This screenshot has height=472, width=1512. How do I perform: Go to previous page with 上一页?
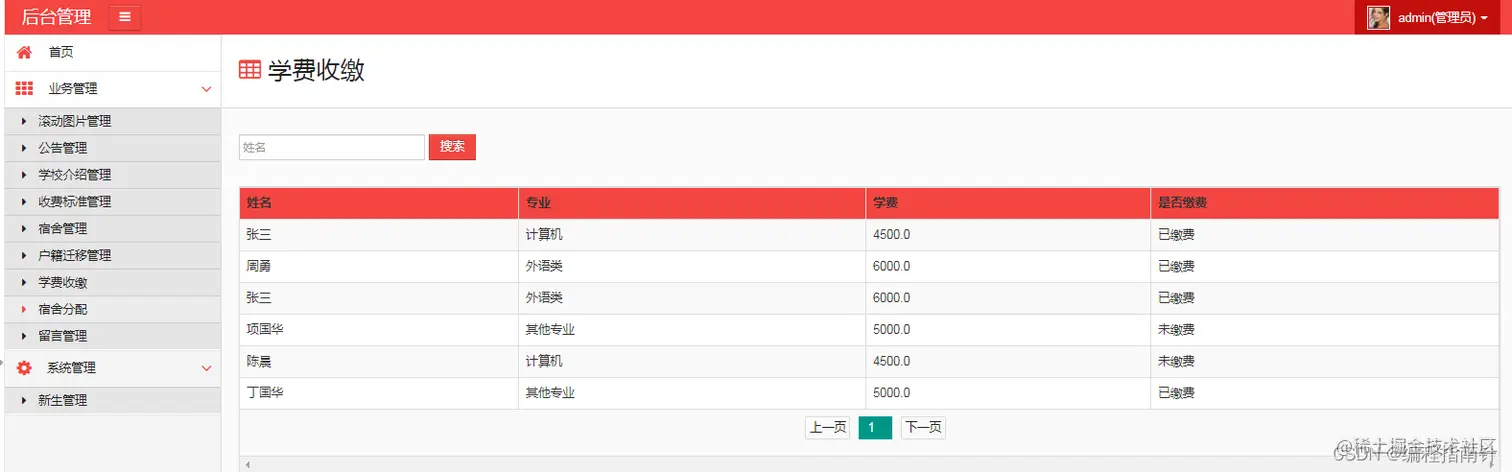pyautogui.click(x=827, y=428)
